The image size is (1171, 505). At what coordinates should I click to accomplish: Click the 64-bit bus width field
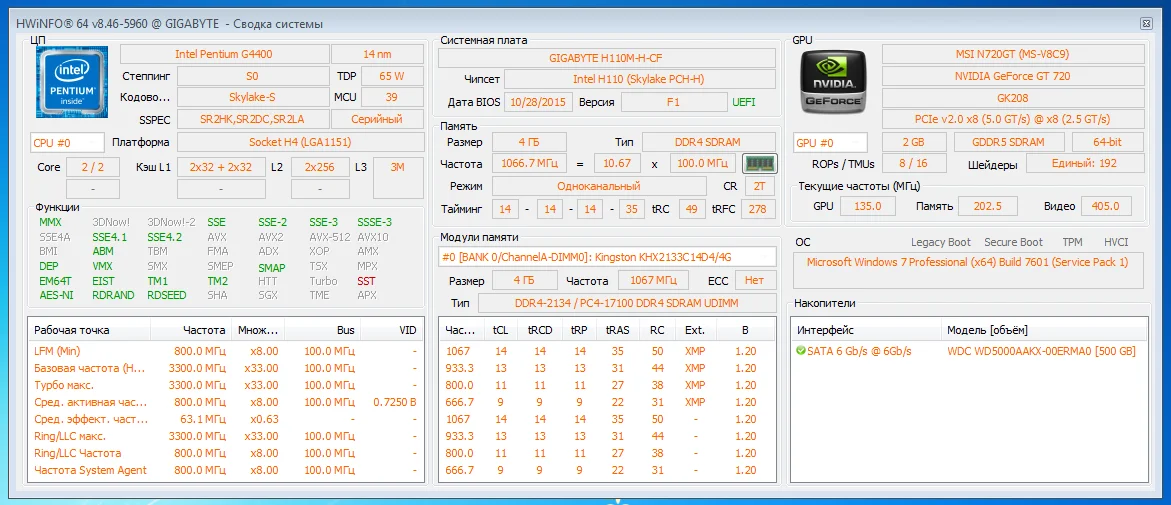(1108, 142)
